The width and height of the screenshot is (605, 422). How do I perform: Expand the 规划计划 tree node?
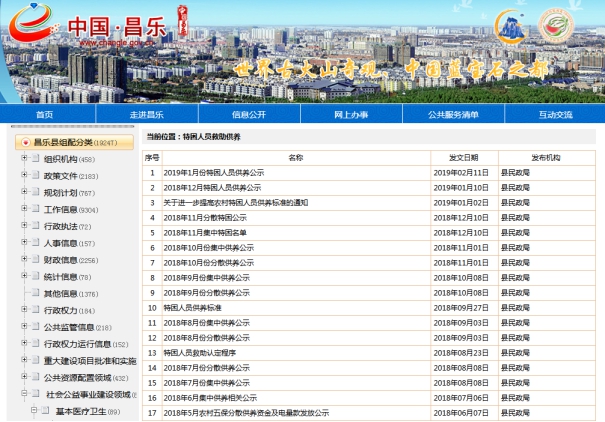click(24, 192)
